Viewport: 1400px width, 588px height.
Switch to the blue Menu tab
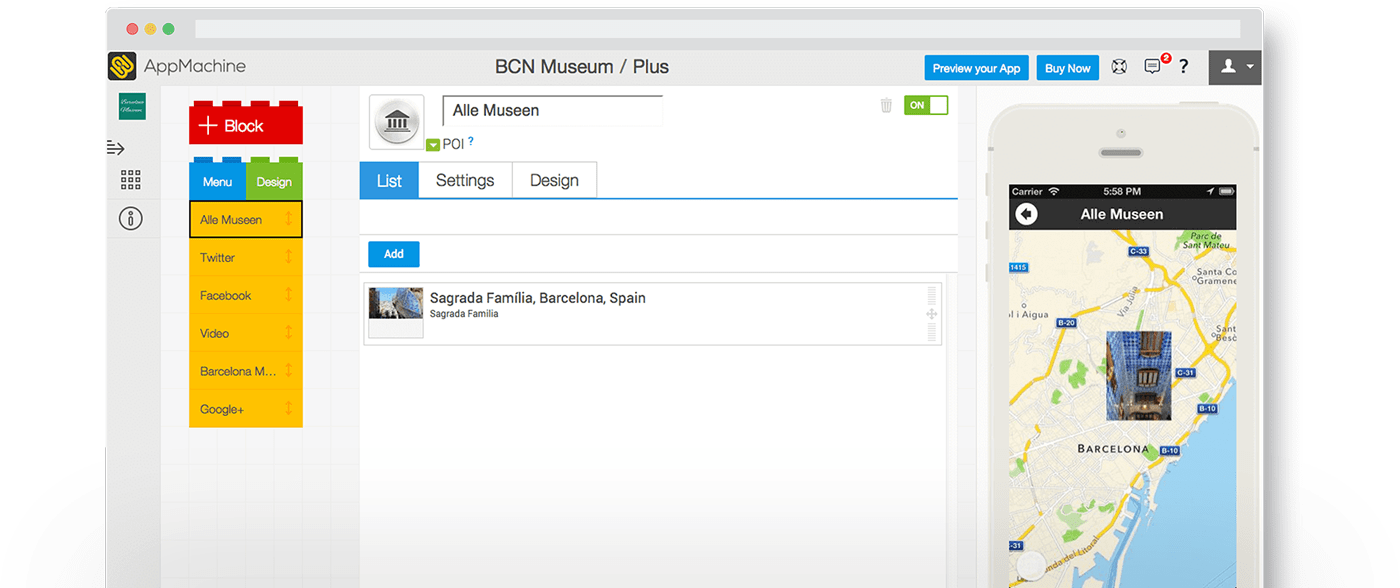click(x=217, y=181)
